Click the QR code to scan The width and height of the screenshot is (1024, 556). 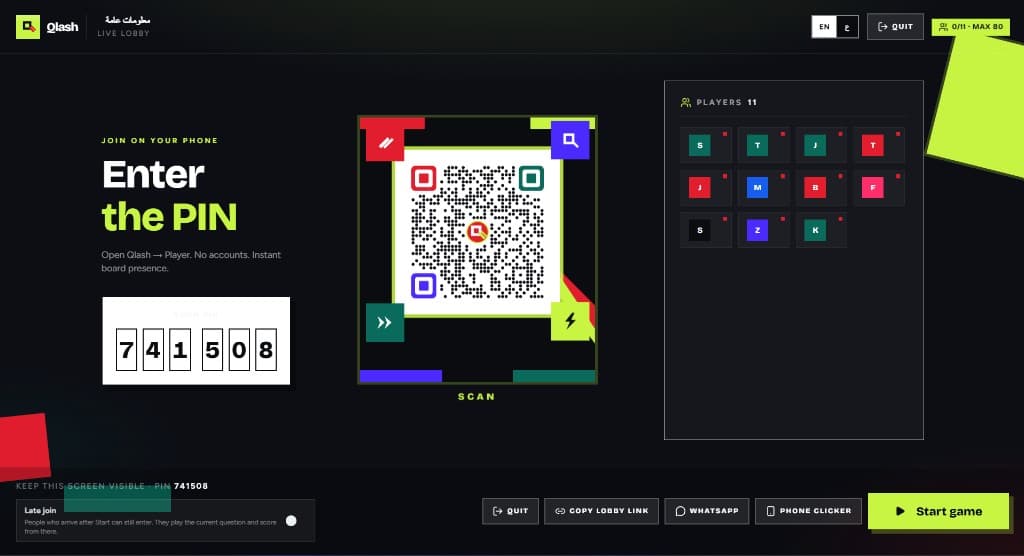pos(477,232)
